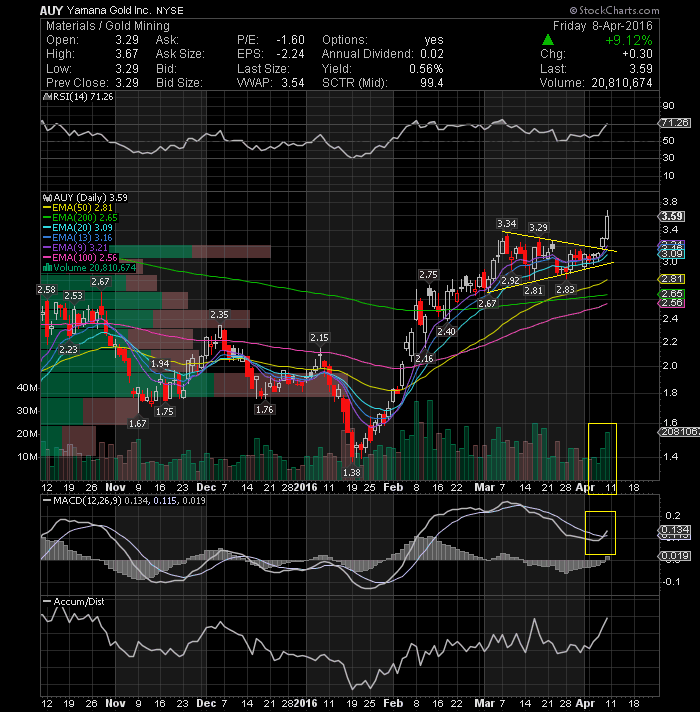
Task: Click the 2.40 price label
Action: (x=446, y=331)
